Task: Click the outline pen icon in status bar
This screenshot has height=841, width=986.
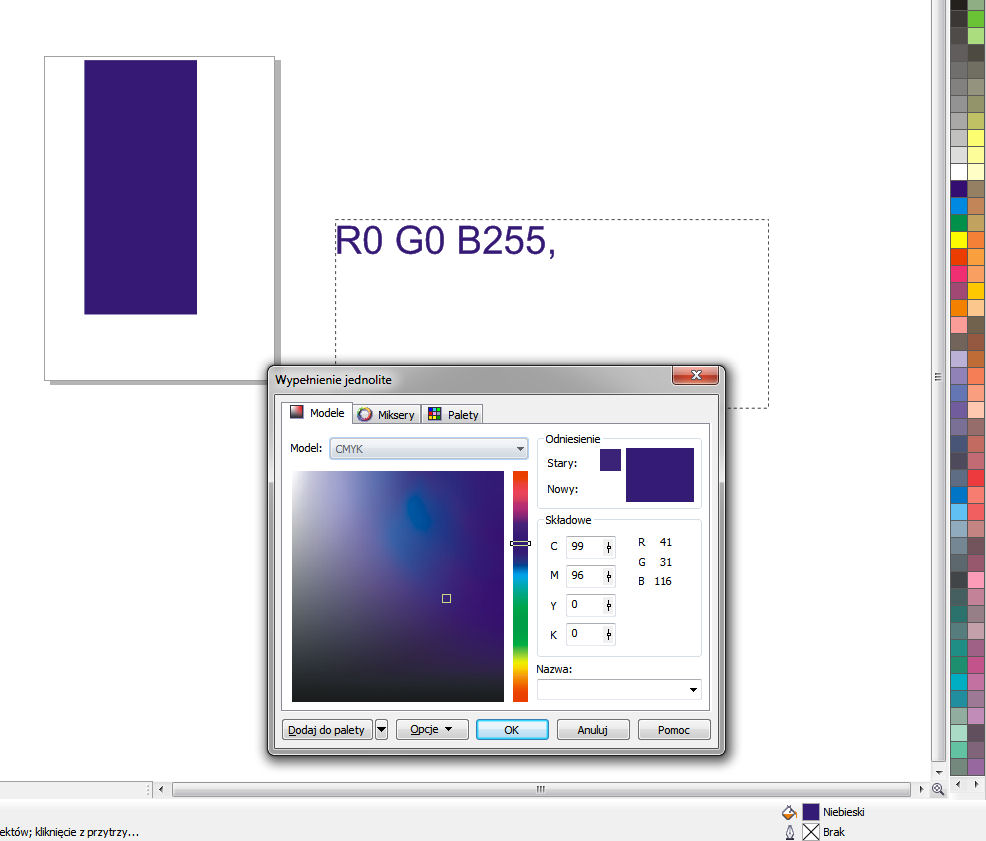Action: (789, 831)
